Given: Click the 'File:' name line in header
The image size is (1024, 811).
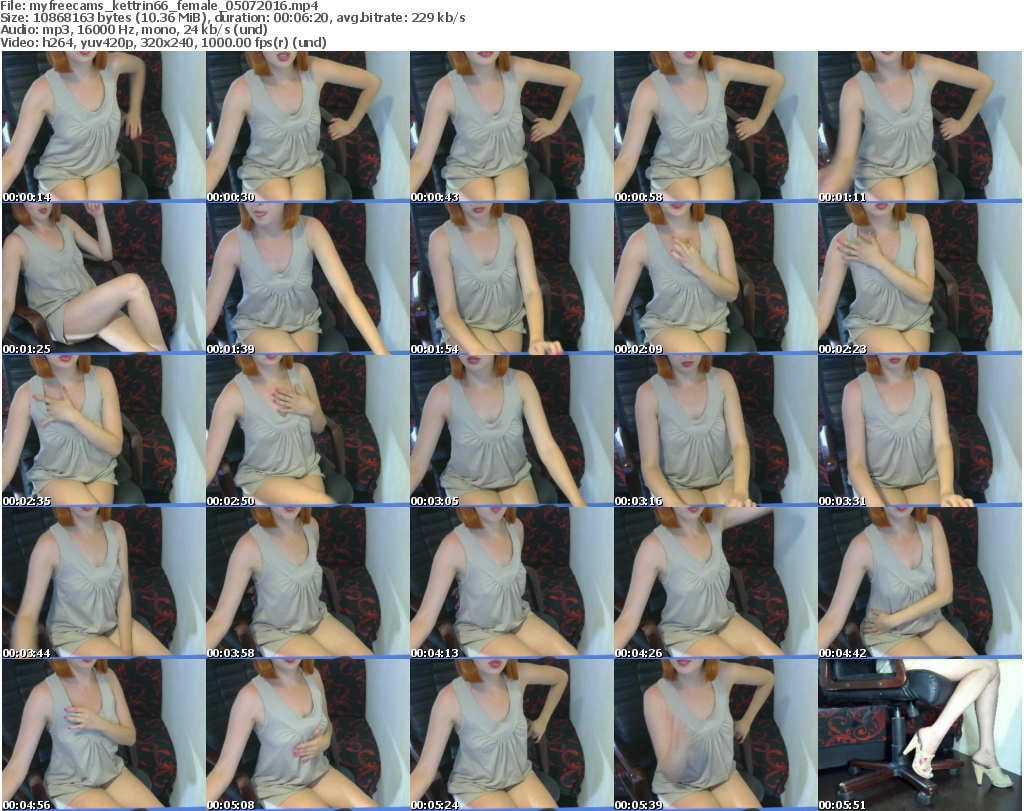Looking at the screenshot, I should click(159, 6).
